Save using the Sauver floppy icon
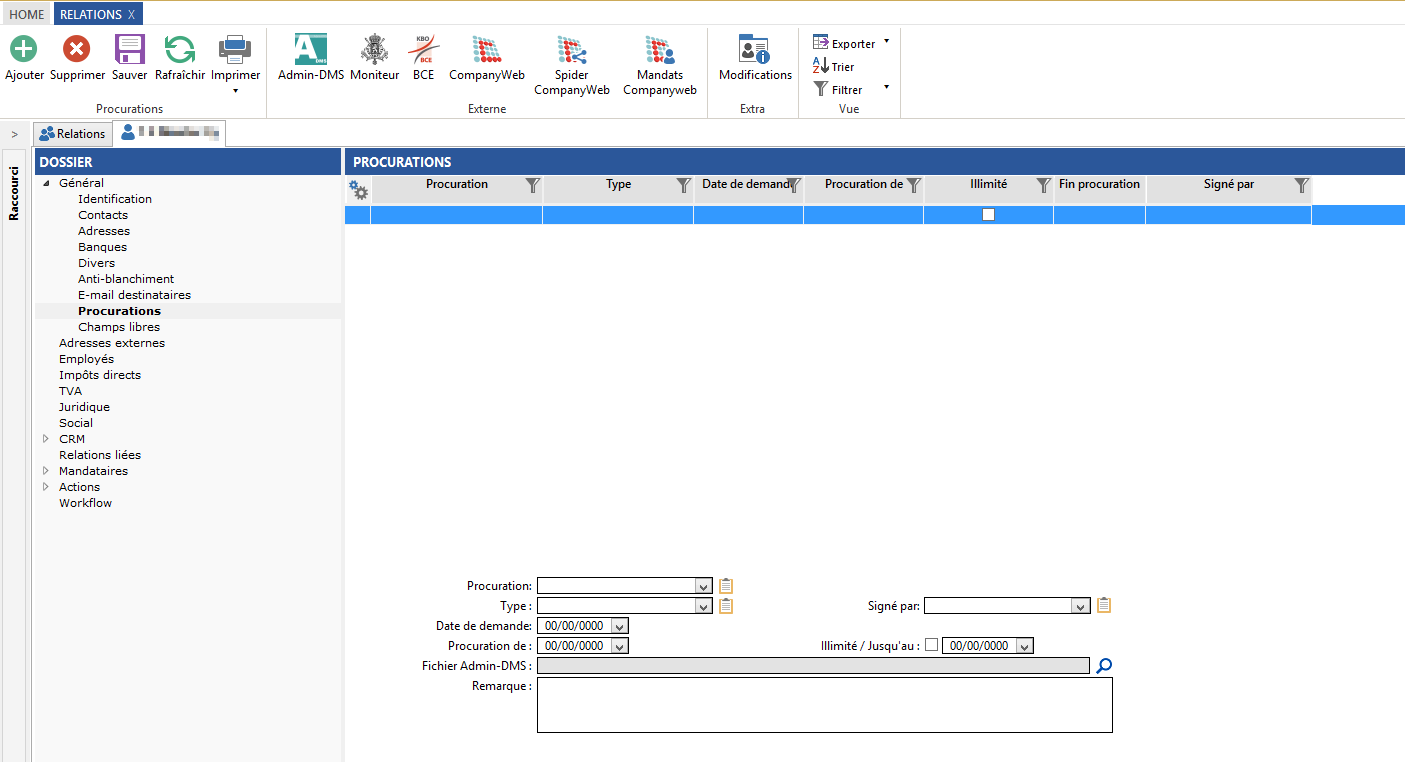This screenshot has height=762, width=1405. coord(130,49)
